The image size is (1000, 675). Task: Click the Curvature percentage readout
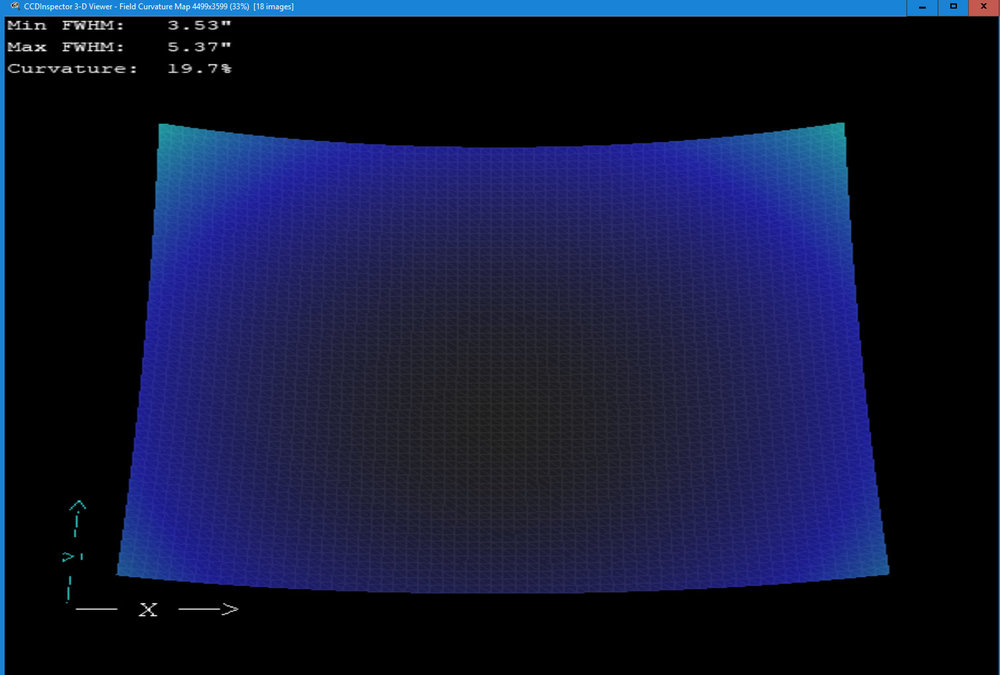(200, 68)
